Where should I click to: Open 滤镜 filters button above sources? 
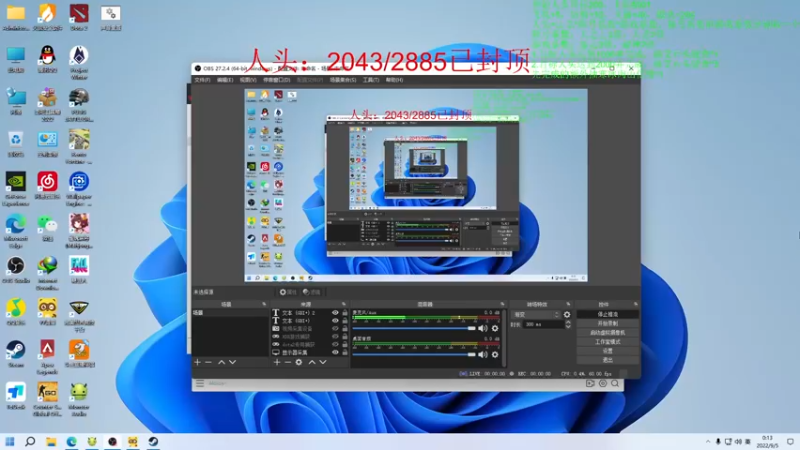(312, 292)
